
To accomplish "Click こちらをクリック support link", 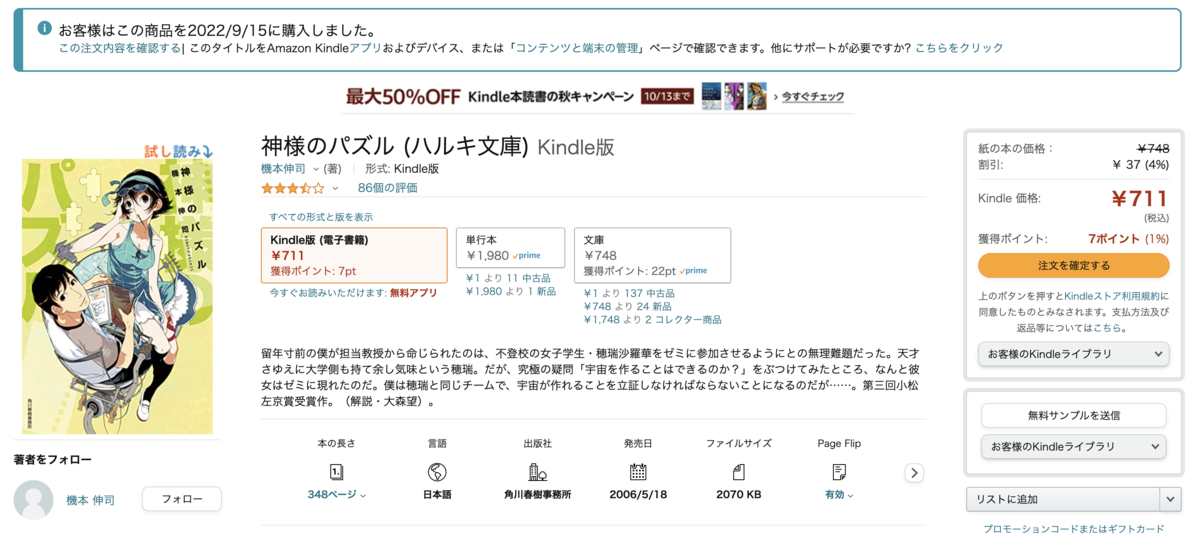I will [x=959, y=48].
